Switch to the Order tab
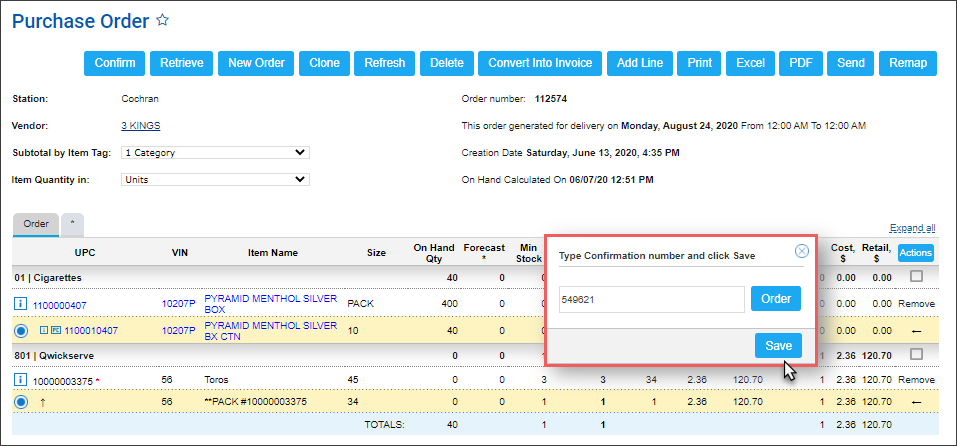 tap(35, 224)
